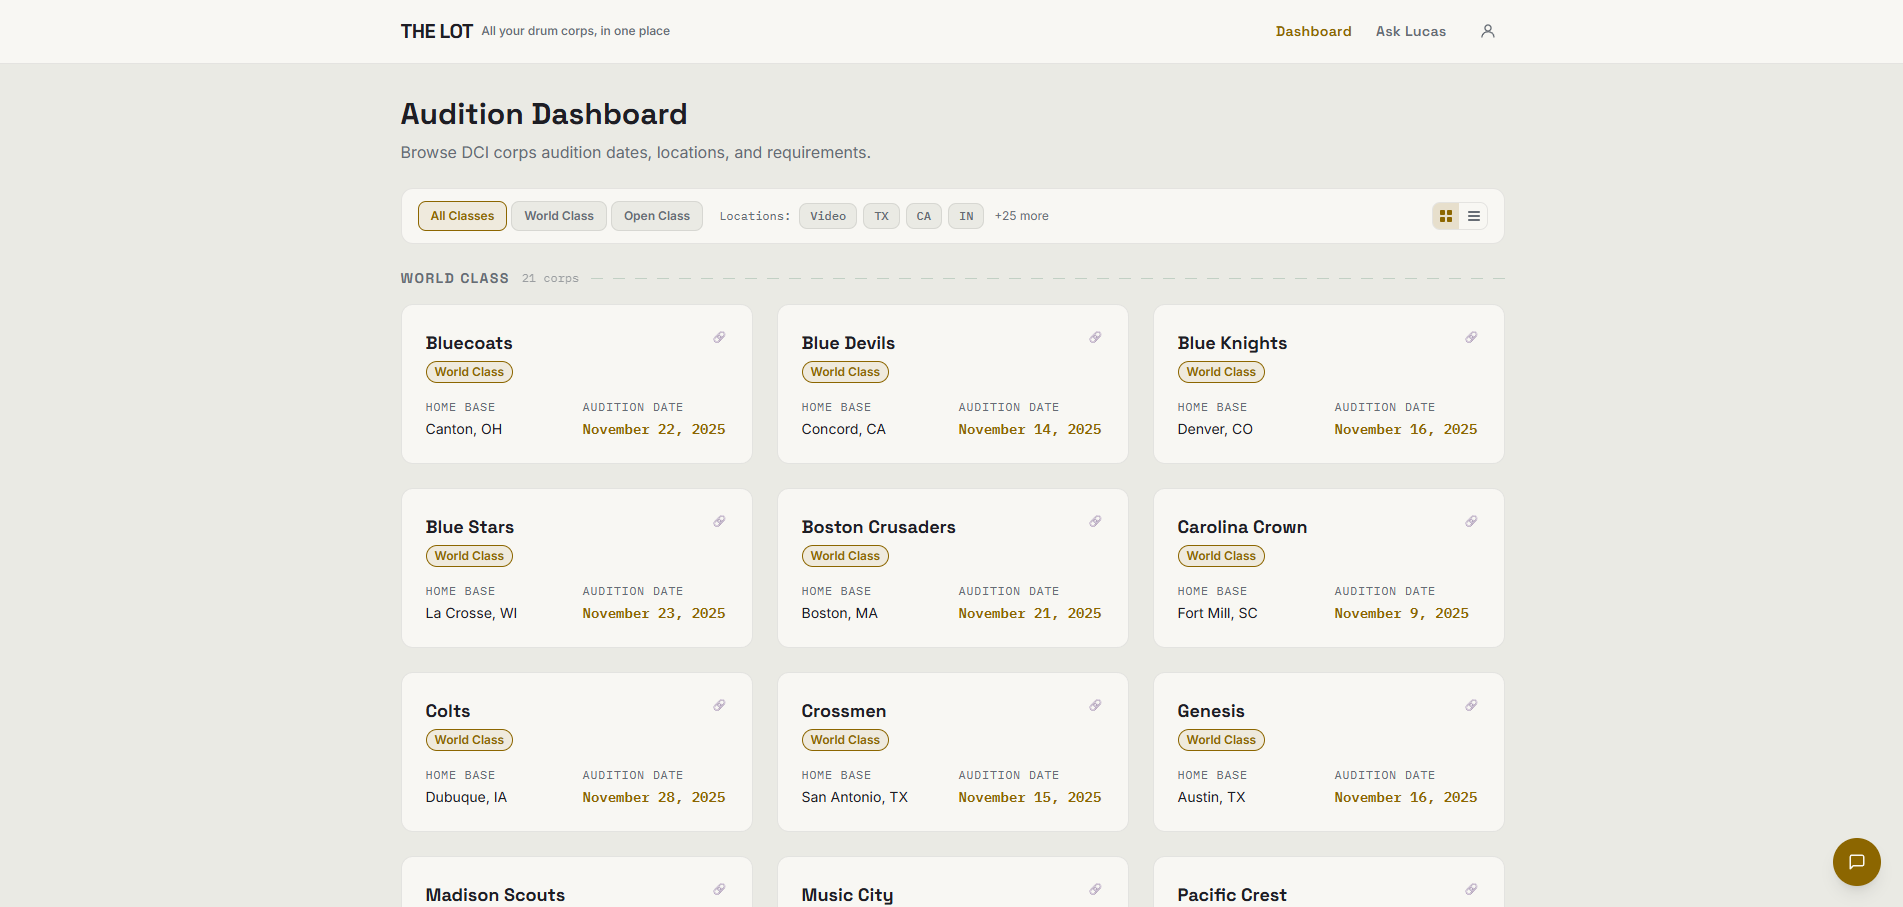Copy link icon on Madison Scouts card

pyautogui.click(x=719, y=890)
